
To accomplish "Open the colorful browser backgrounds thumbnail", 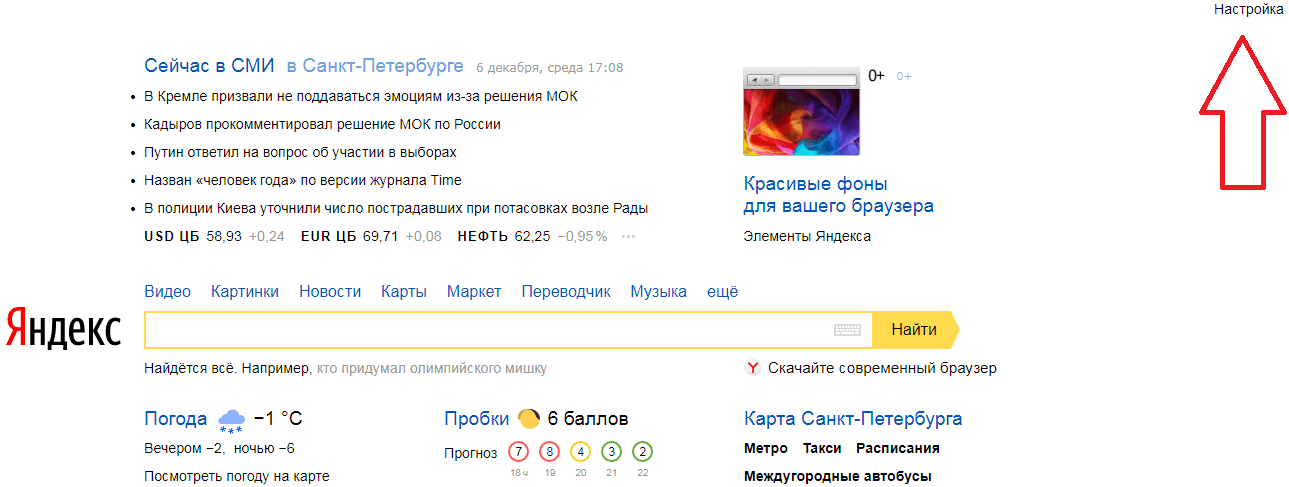I will (802, 112).
